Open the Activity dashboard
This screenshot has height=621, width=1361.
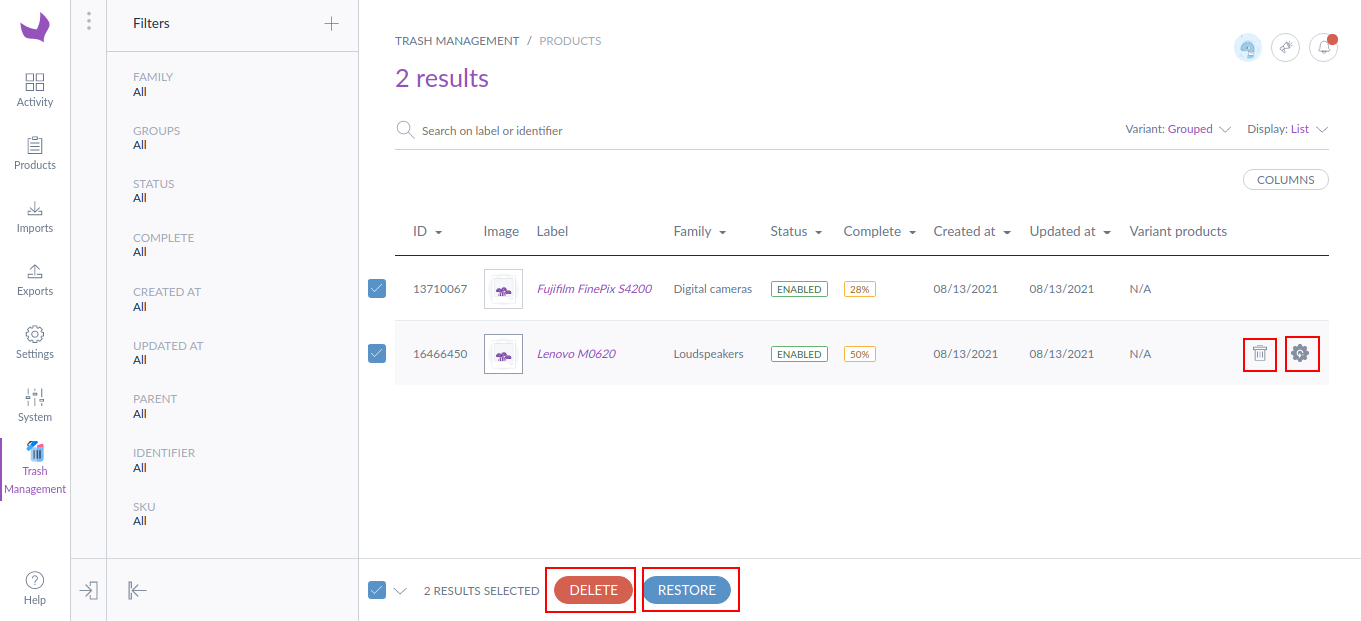(35, 90)
